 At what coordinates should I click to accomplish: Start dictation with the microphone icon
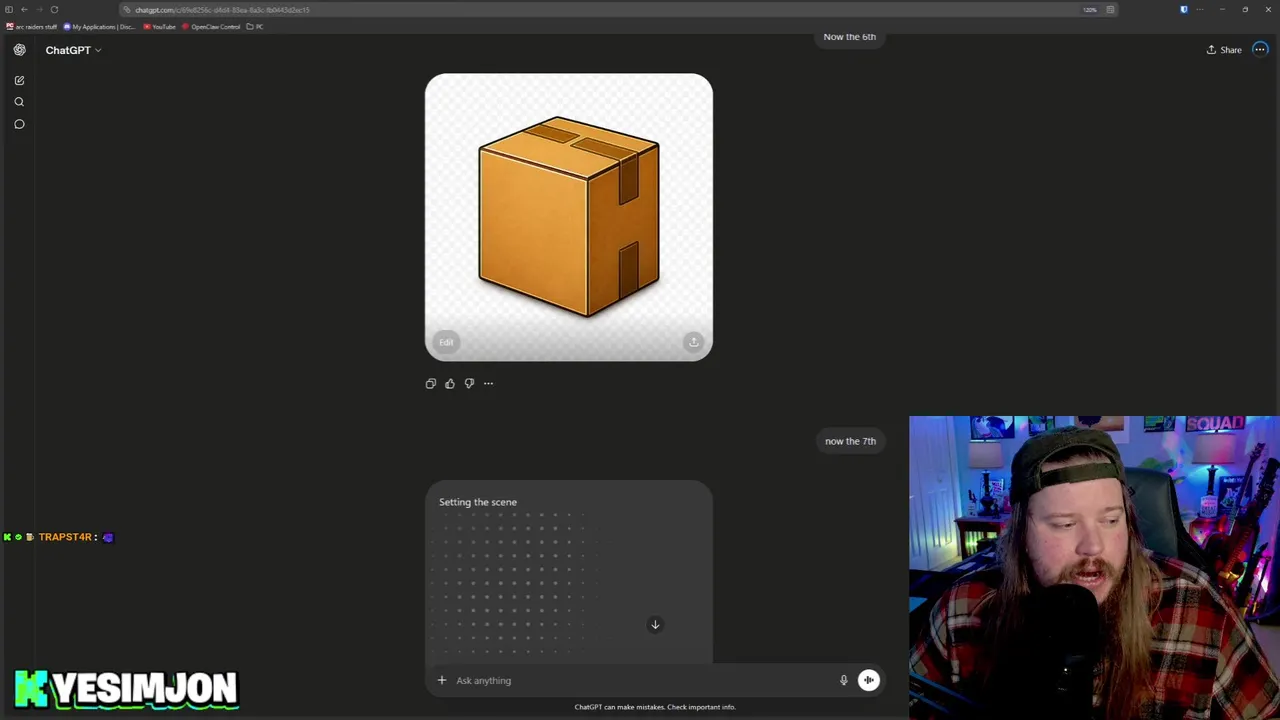(x=843, y=680)
